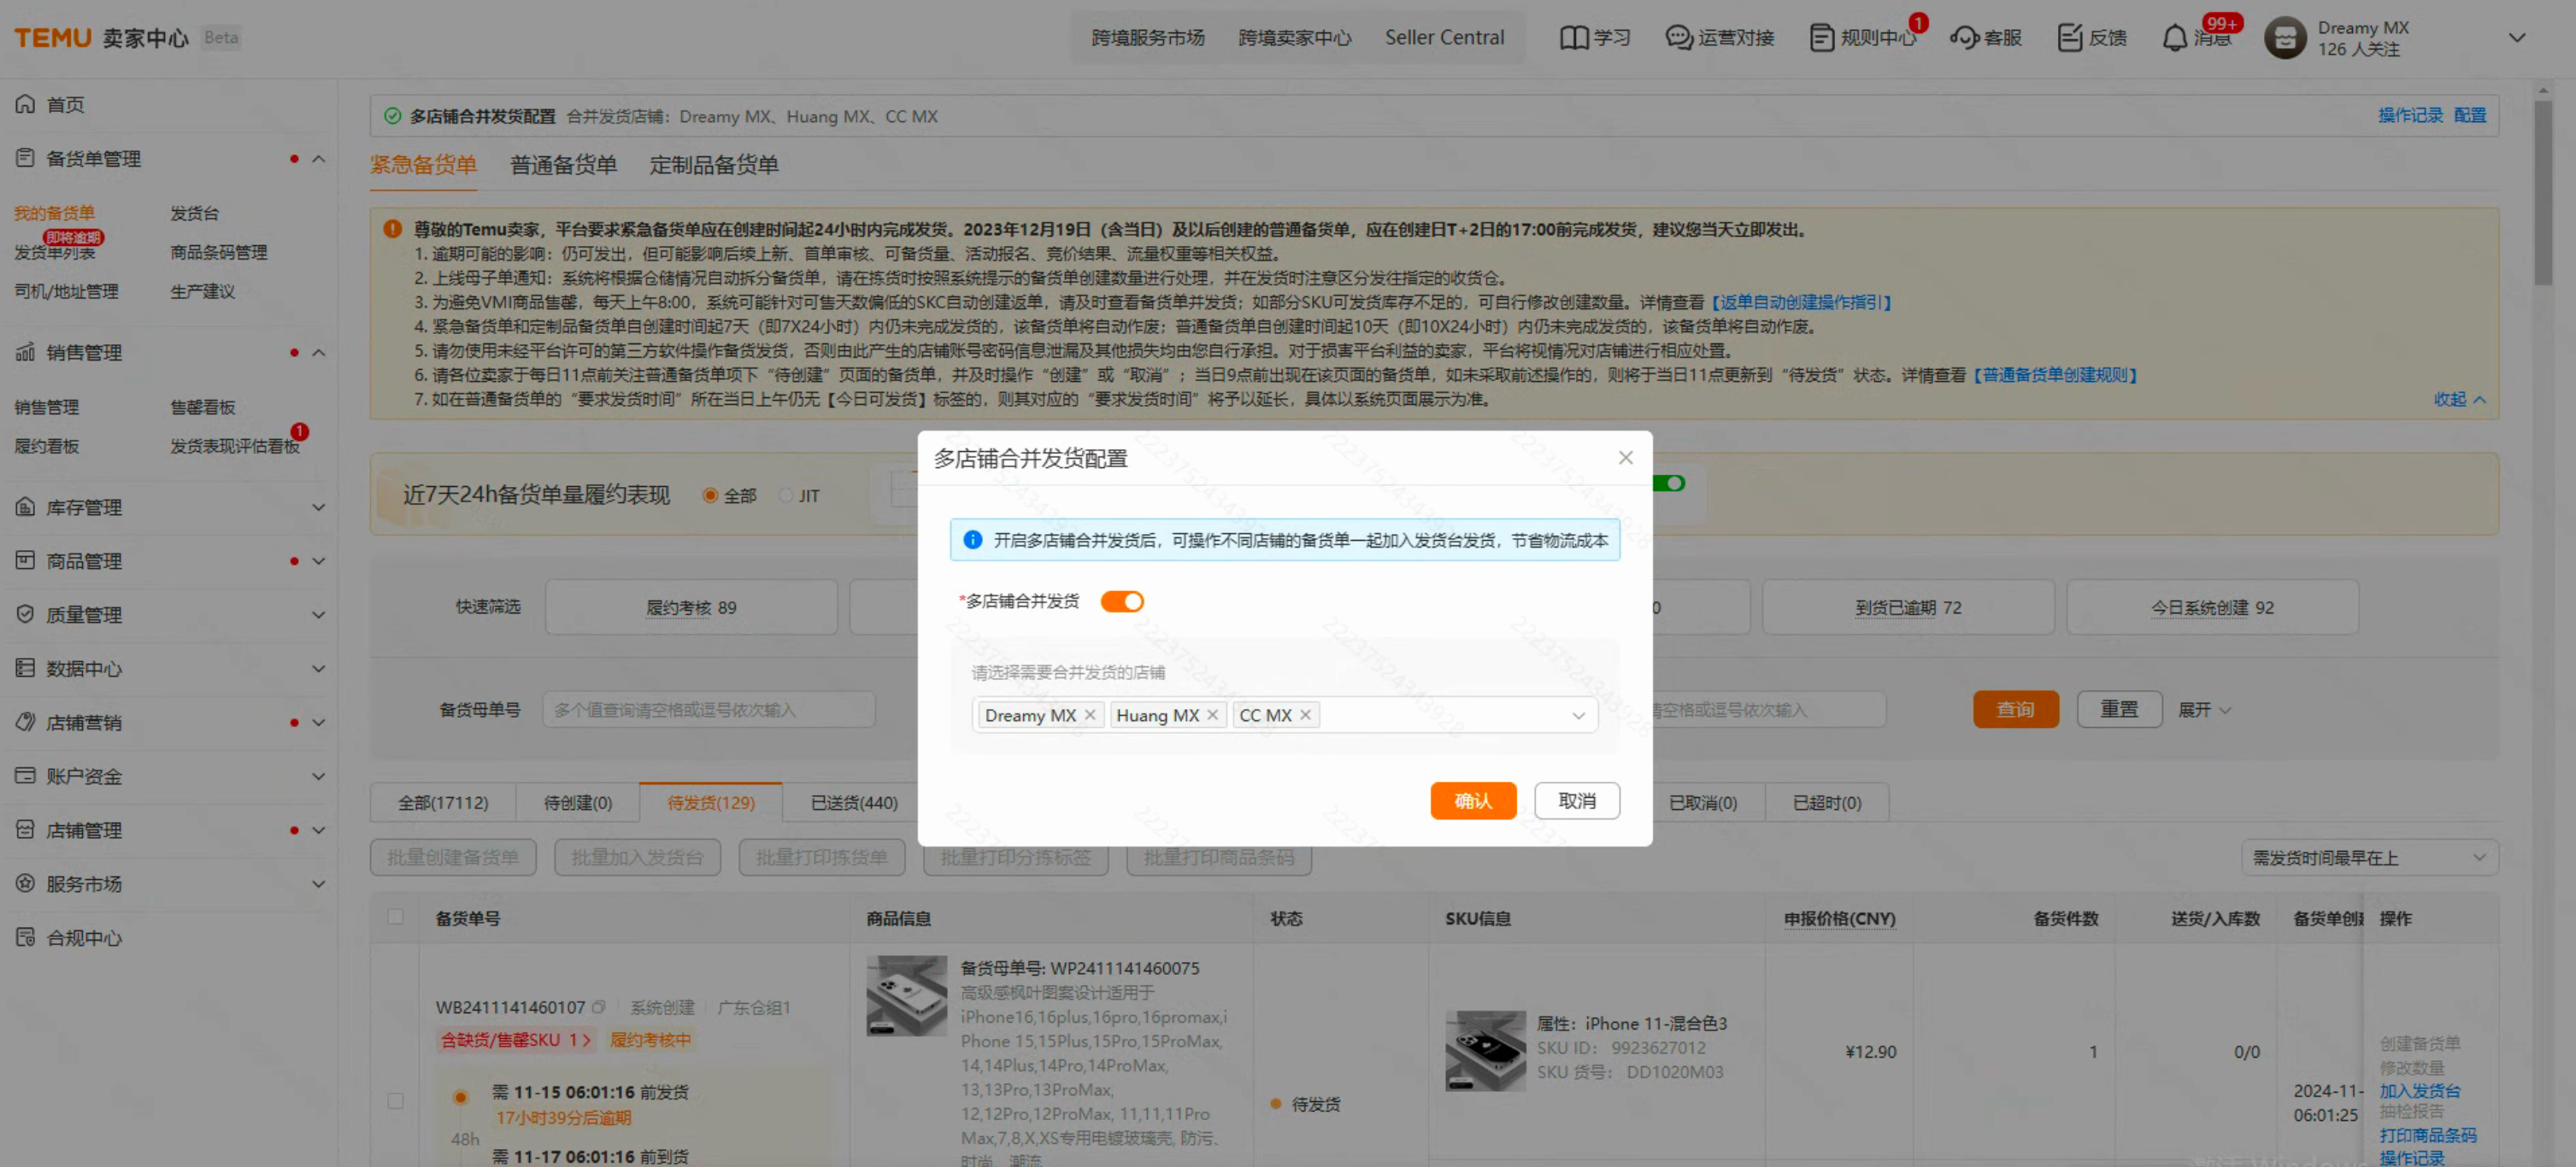This screenshot has width=2576, height=1167.
Task: Select the JIT radio button
Action: pyautogui.click(x=785, y=496)
